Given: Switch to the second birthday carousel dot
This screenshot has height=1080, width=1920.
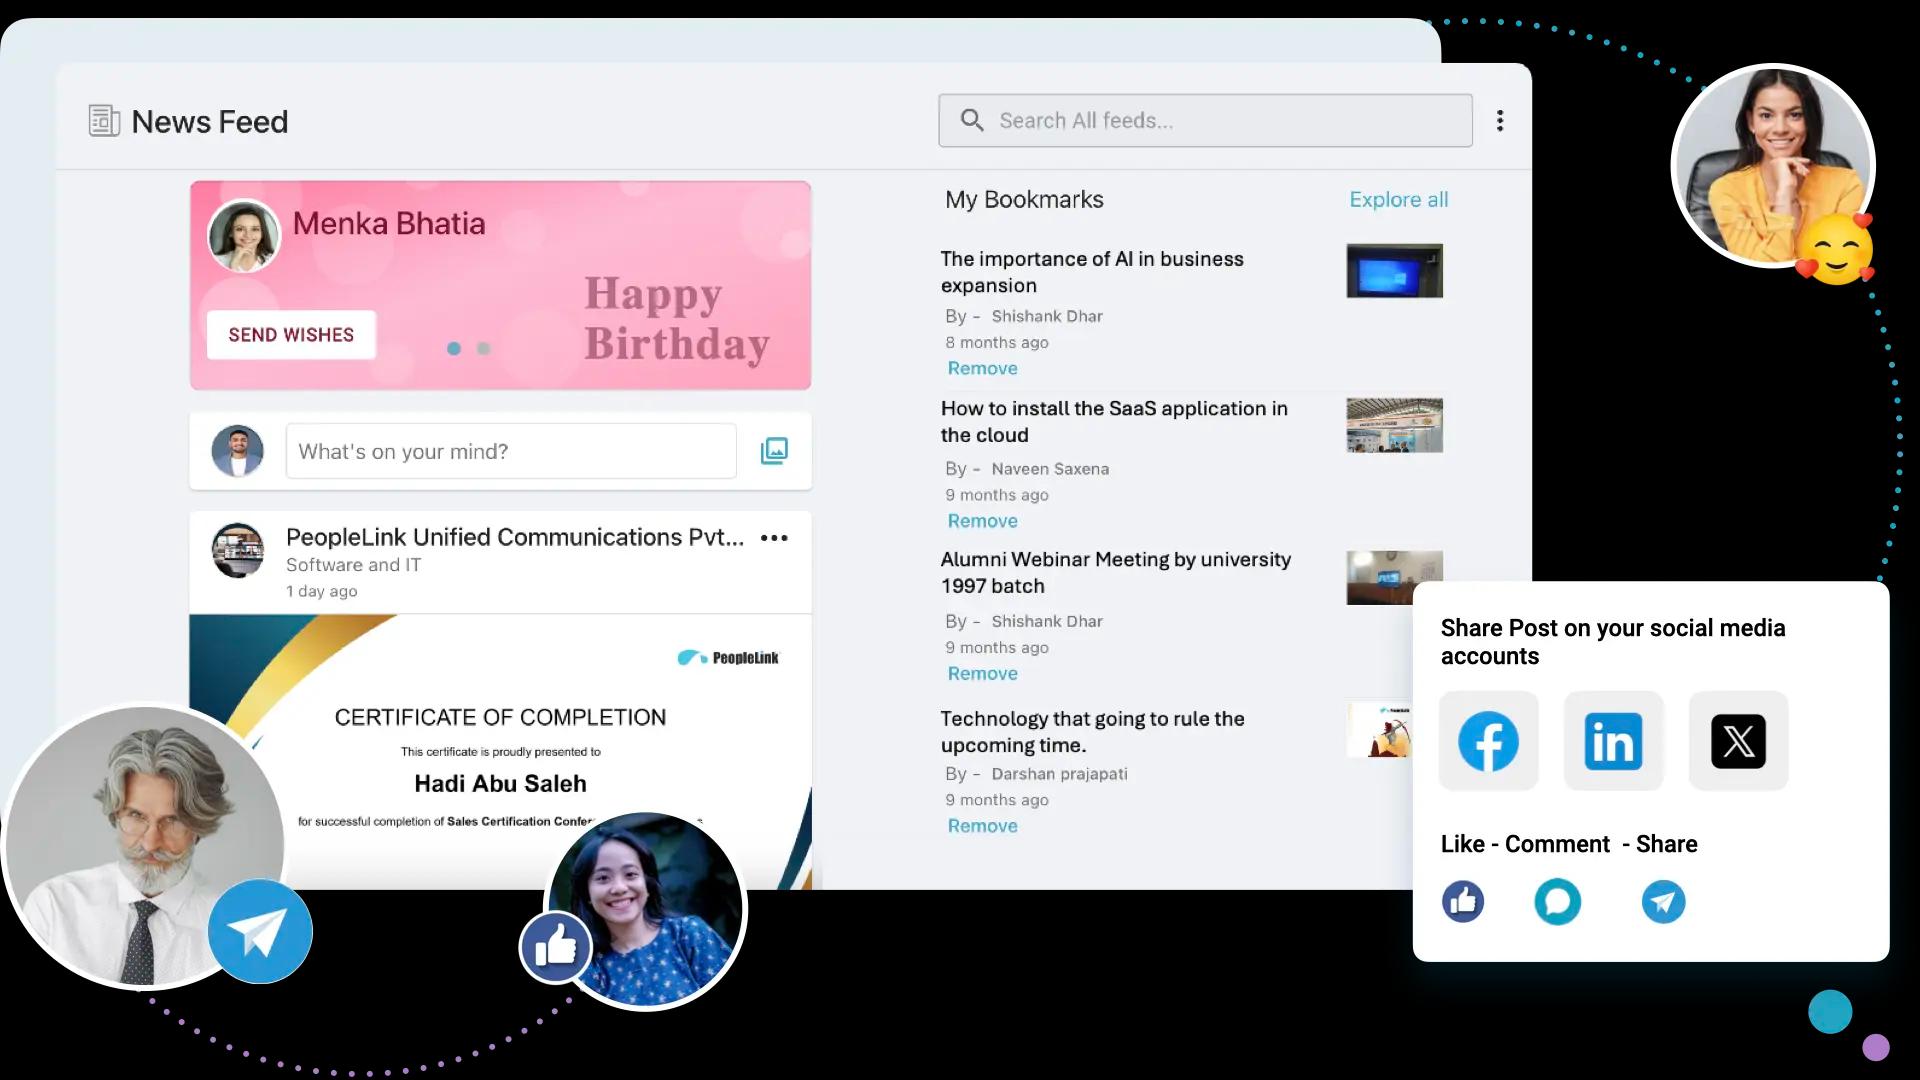Looking at the screenshot, I should tap(484, 349).
